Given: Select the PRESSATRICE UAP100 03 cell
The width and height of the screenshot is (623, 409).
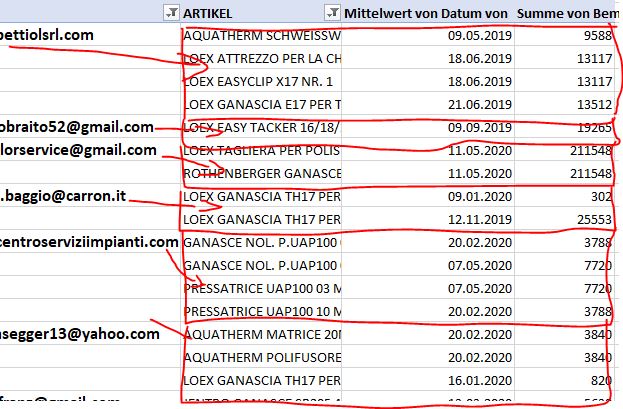Looking at the screenshot, I should (262, 289).
